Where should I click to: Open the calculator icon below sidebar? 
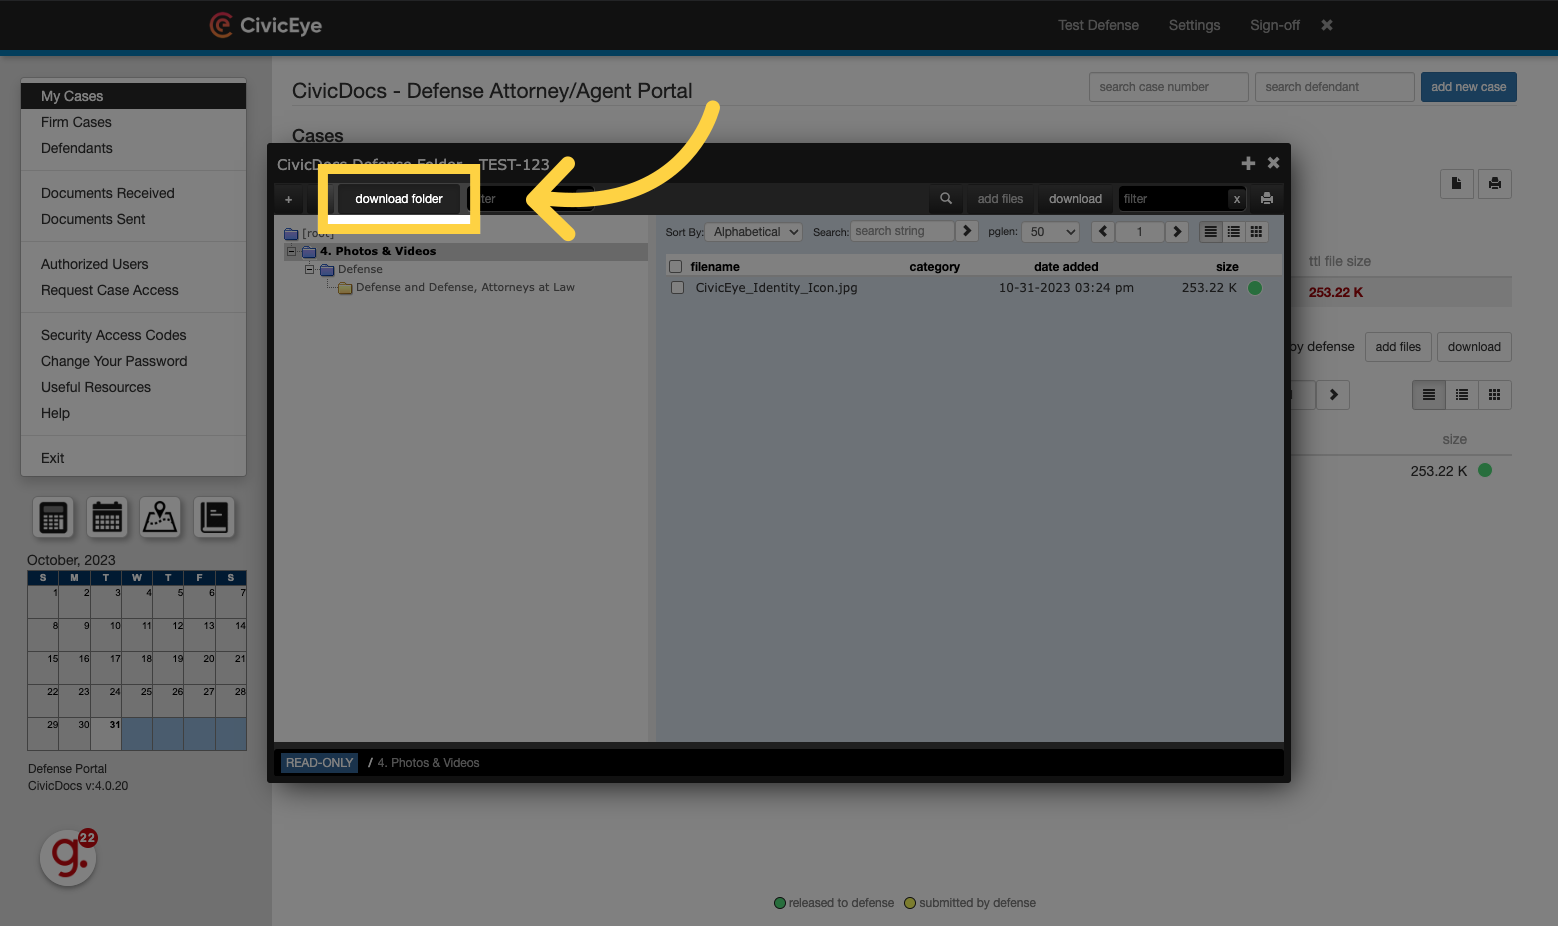[53, 517]
